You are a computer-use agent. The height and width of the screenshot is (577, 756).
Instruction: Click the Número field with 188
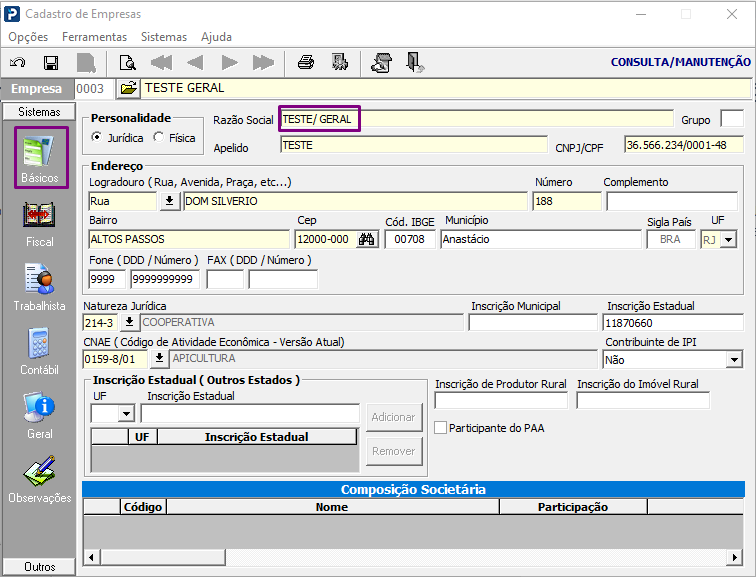pos(567,201)
